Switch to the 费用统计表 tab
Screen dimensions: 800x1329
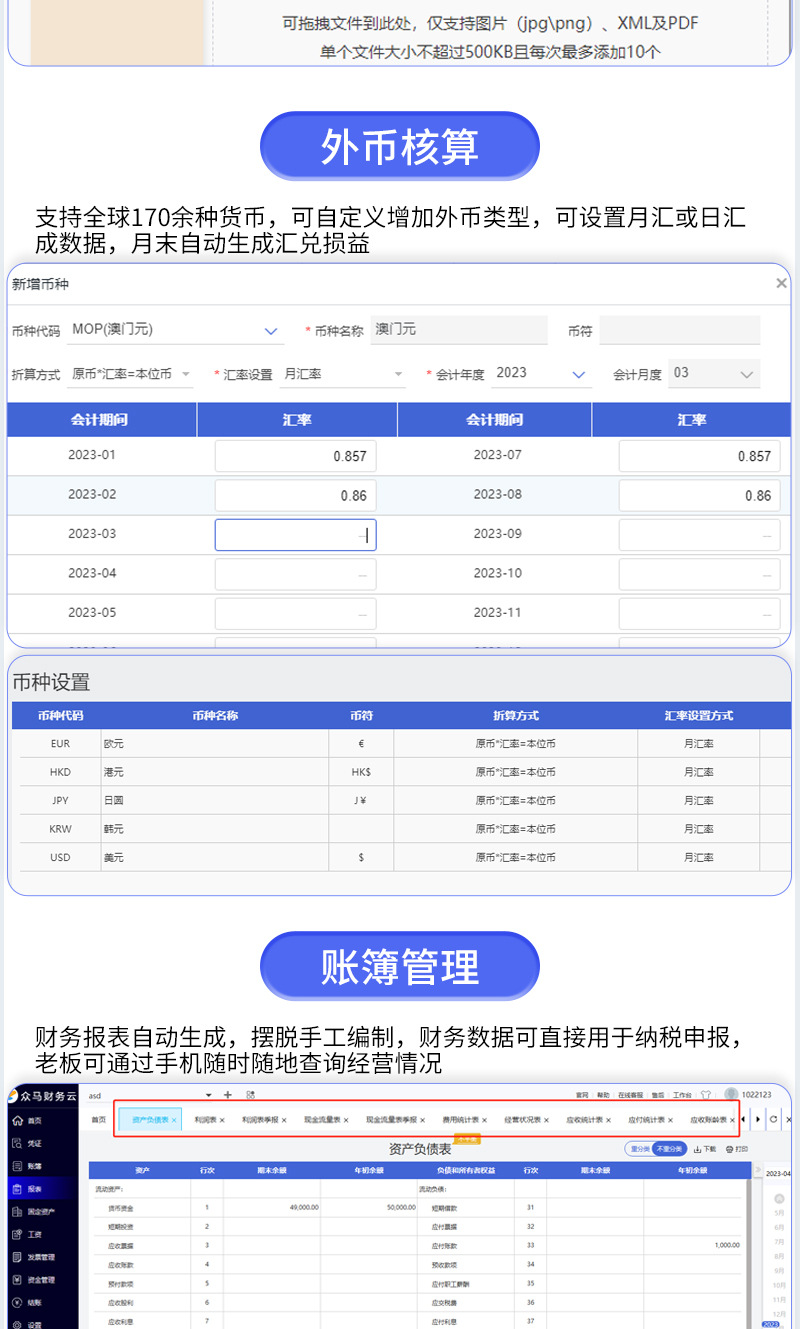tap(460, 1120)
